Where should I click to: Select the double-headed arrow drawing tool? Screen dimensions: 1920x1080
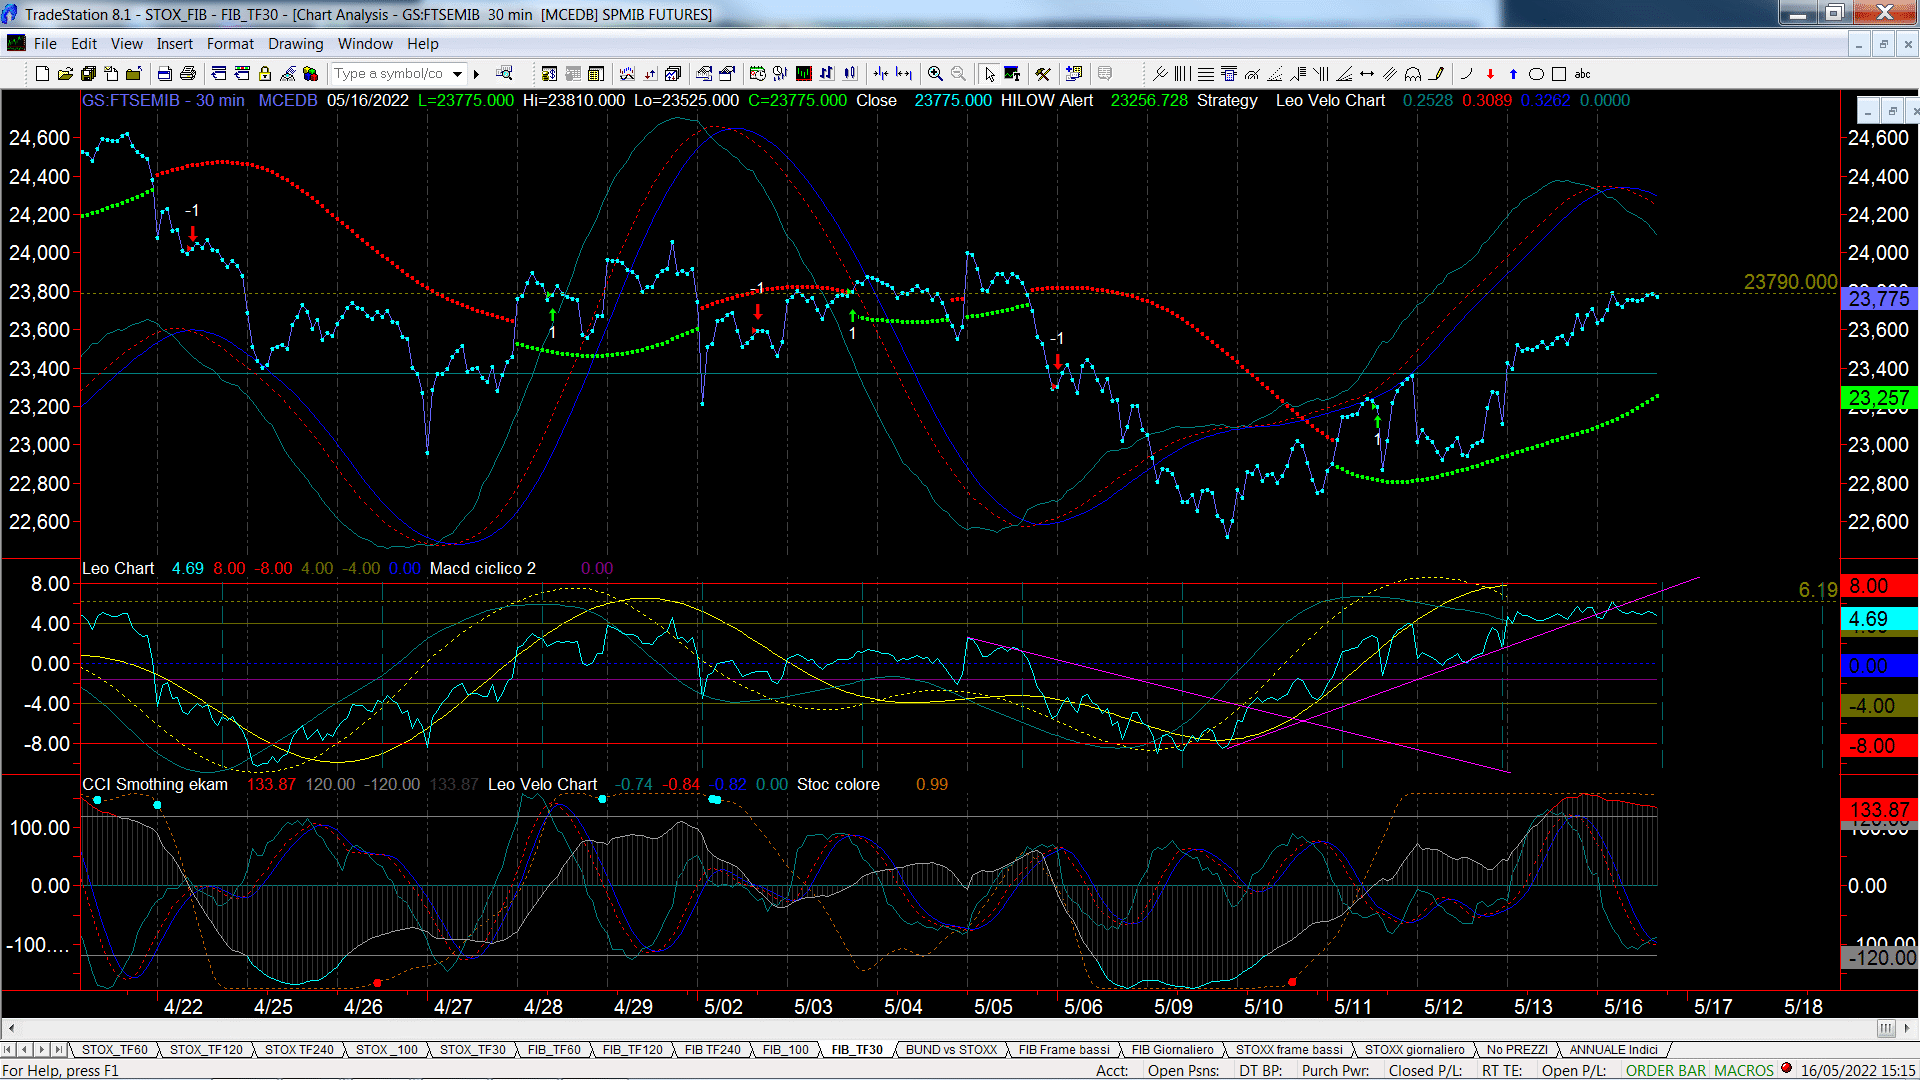click(1367, 74)
